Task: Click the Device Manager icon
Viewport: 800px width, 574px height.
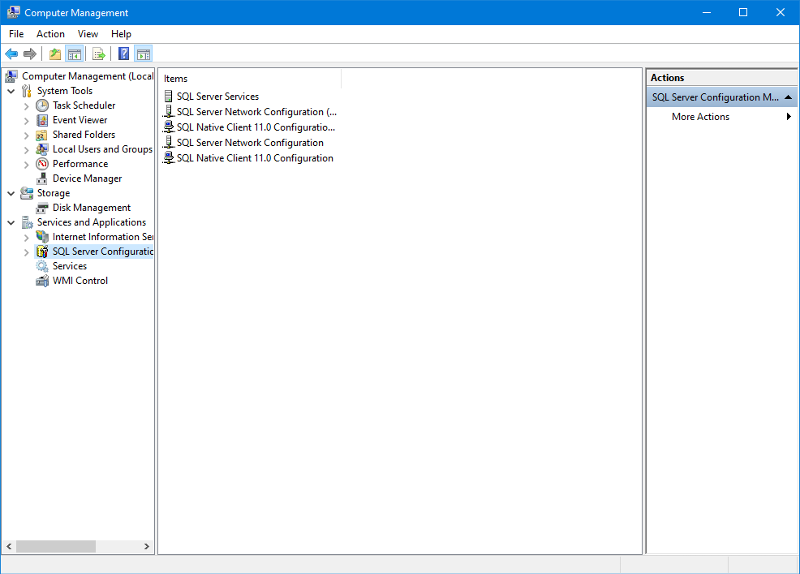Action: click(x=42, y=179)
